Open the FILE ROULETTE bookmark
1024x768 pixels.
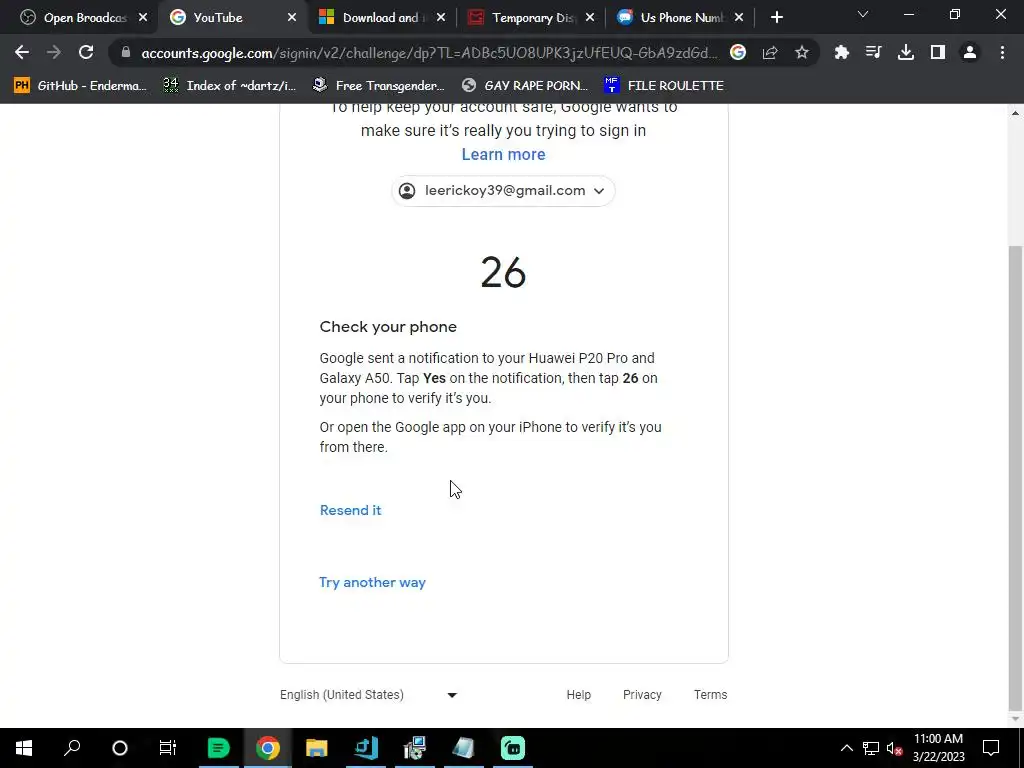(664, 86)
